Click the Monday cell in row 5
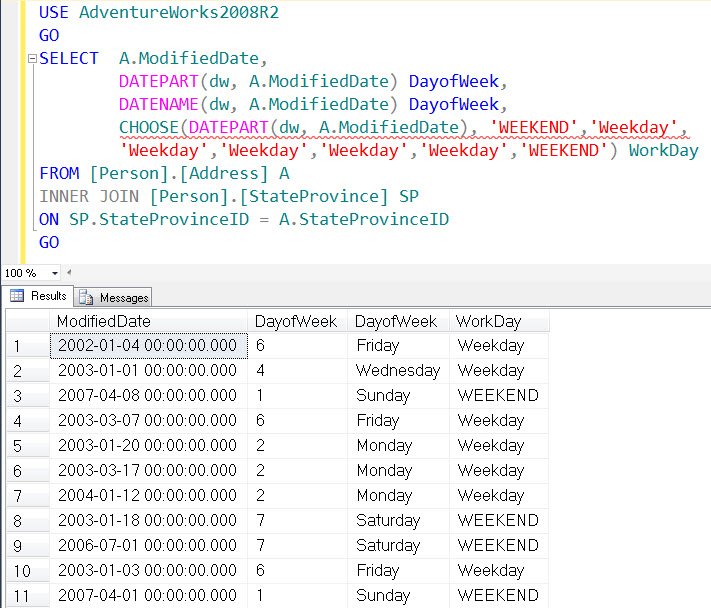Screen dimensions: 711x608 [x=398, y=446]
